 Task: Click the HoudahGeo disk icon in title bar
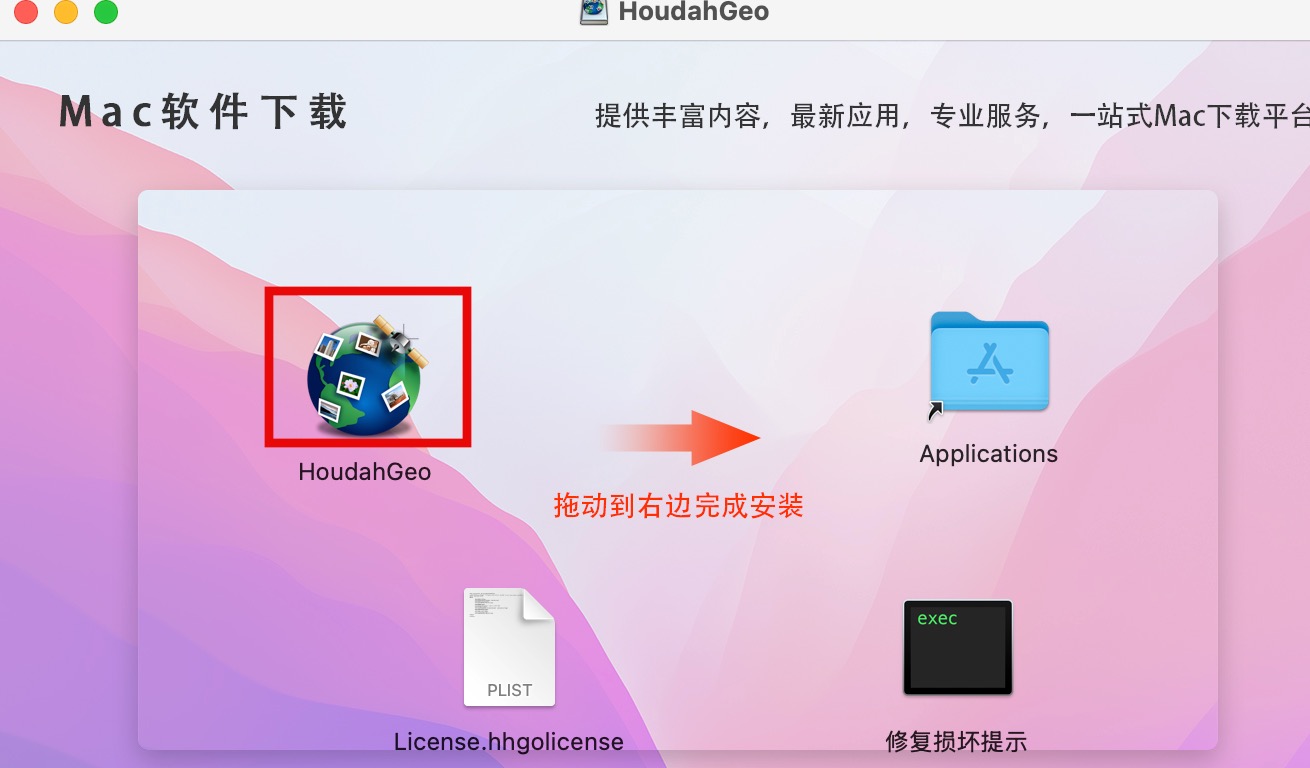594,12
